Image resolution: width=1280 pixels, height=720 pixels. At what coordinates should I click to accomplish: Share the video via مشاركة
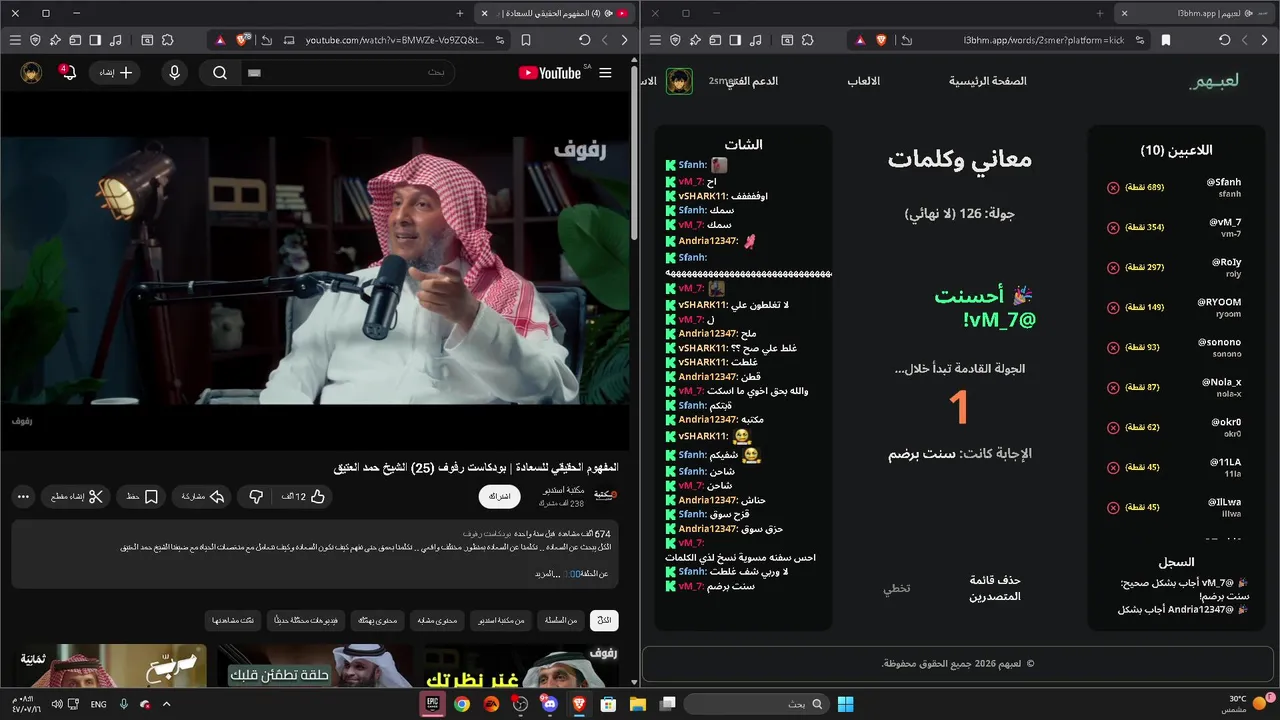pos(202,496)
